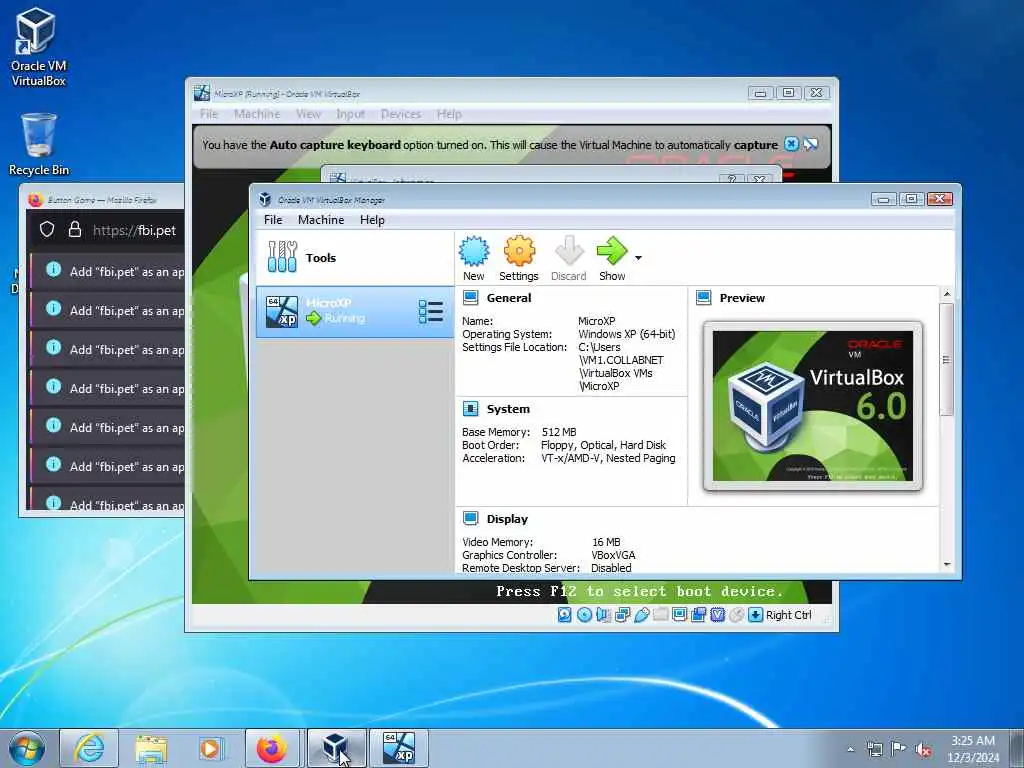
Task: Open the View menu of MicroXP VM window
Action: (308, 114)
